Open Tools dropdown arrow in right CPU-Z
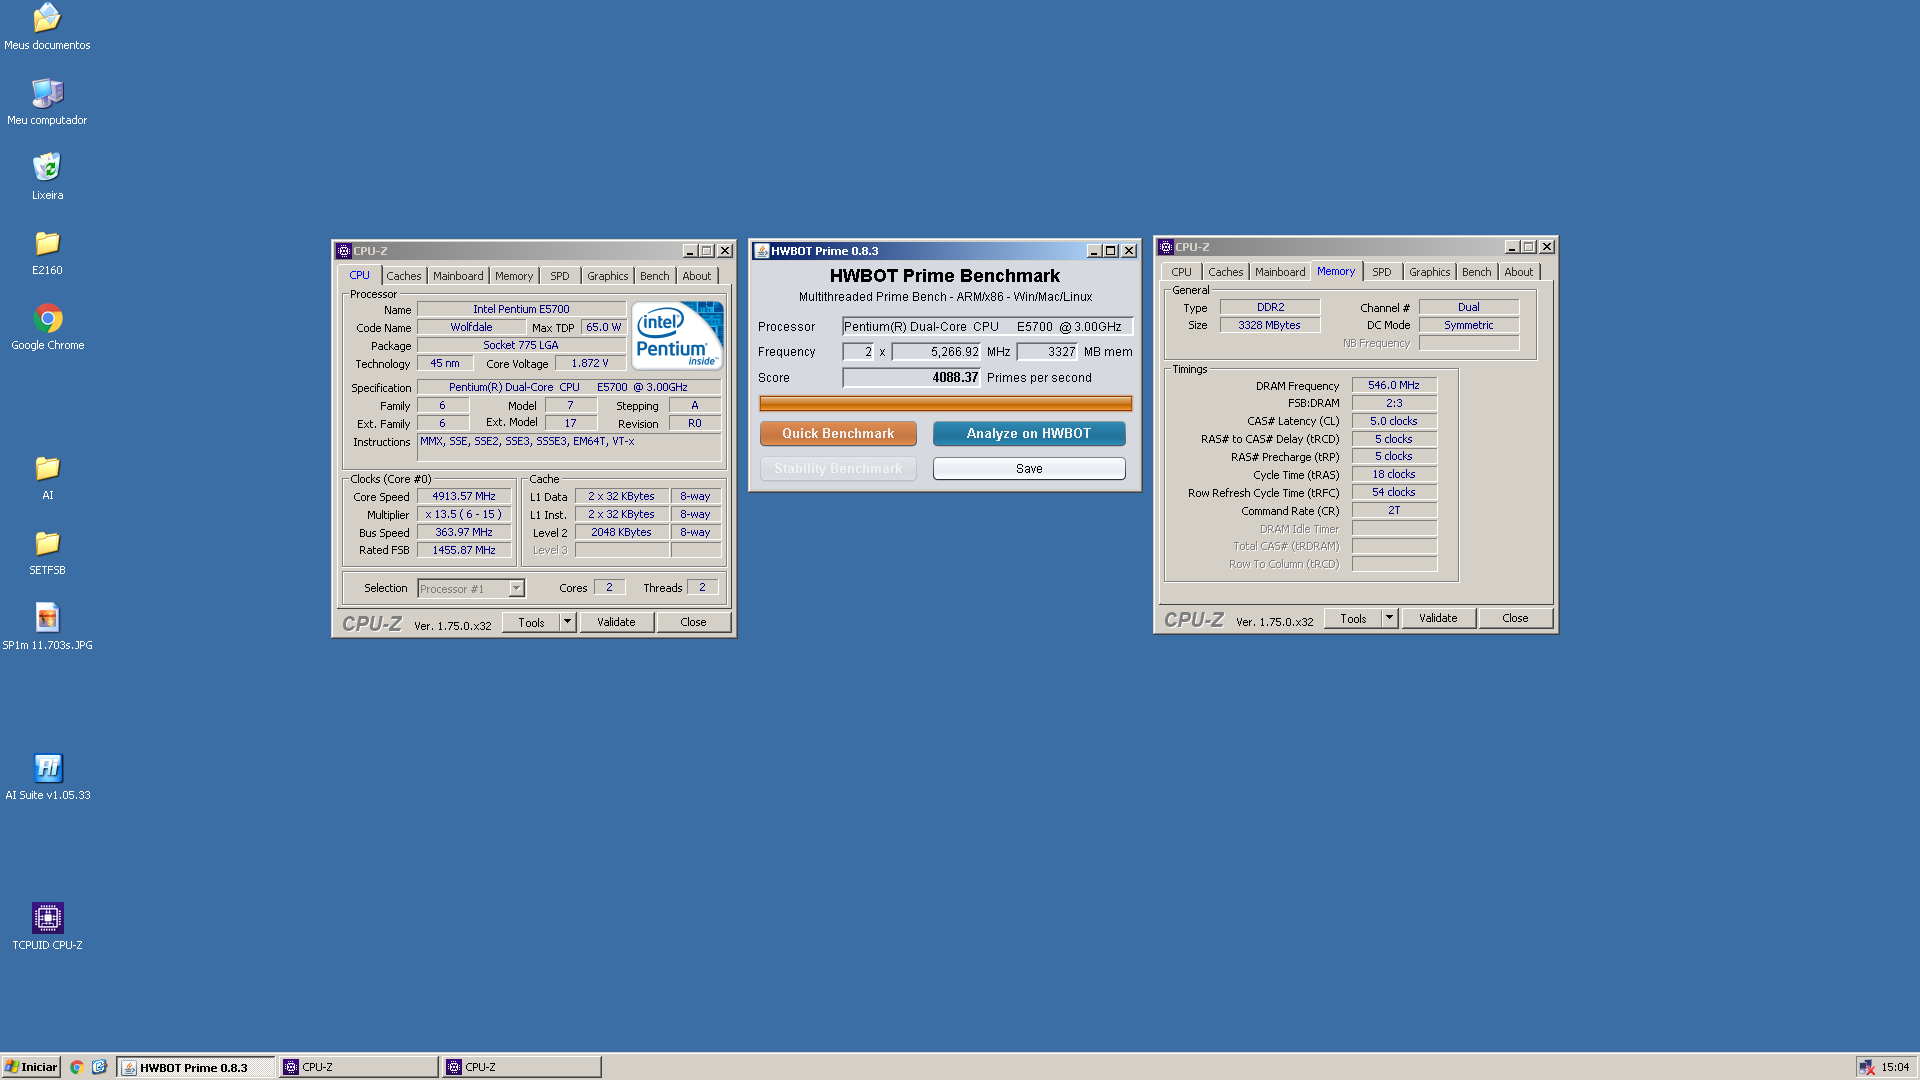The image size is (1920, 1080). [x=1389, y=618]
